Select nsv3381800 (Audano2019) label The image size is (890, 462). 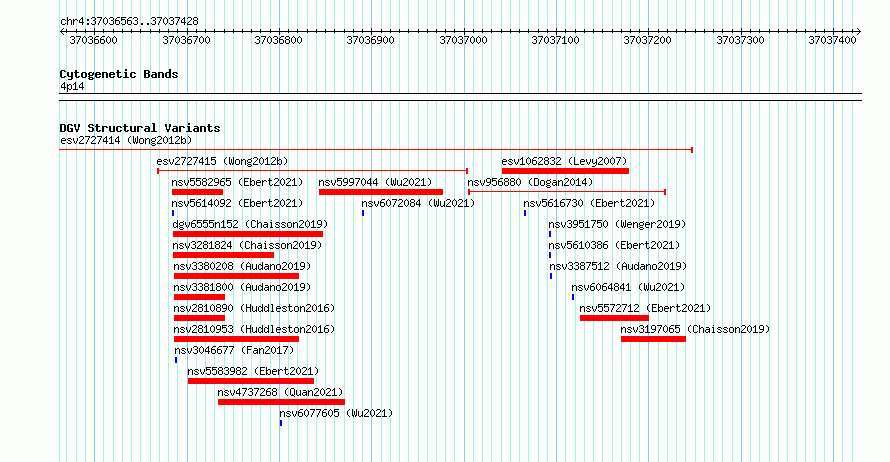(242, 287)
